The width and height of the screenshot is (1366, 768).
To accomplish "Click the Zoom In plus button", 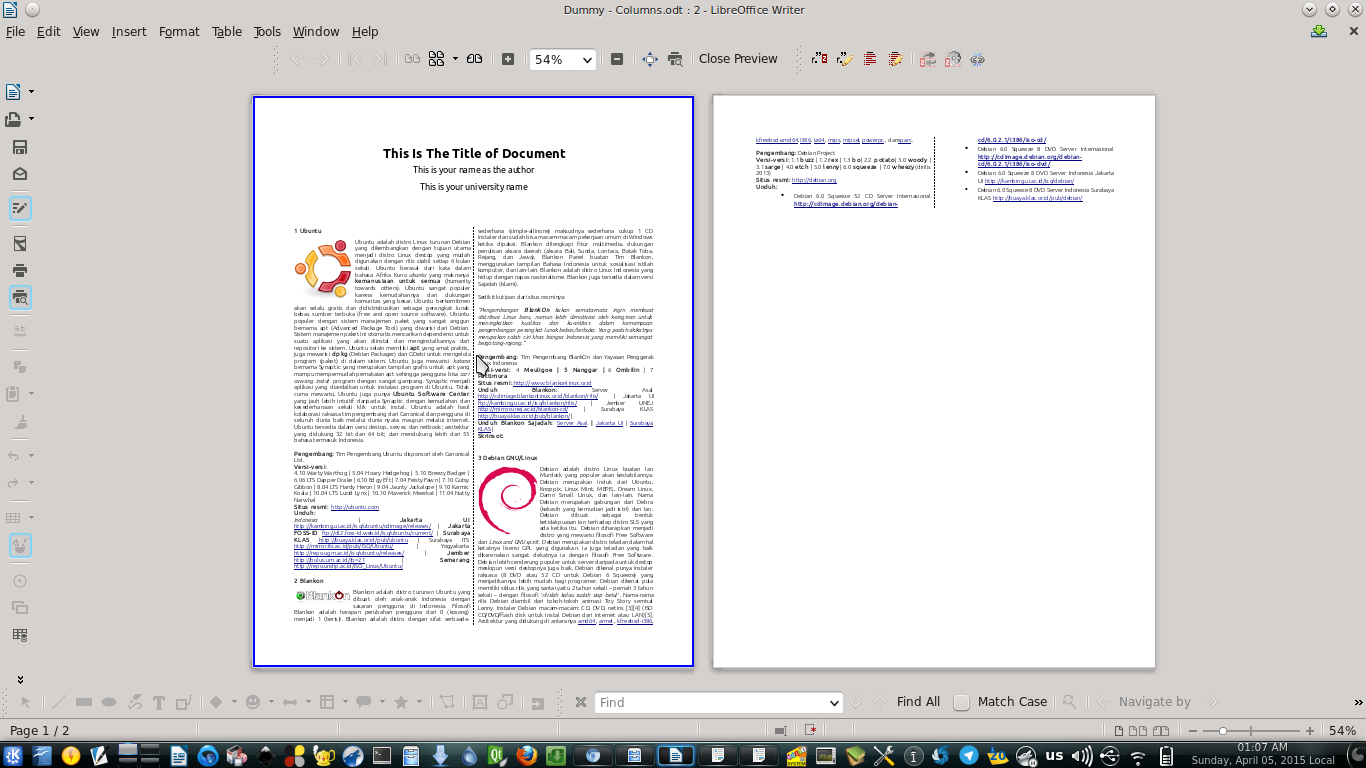I will tap(508, 59).
